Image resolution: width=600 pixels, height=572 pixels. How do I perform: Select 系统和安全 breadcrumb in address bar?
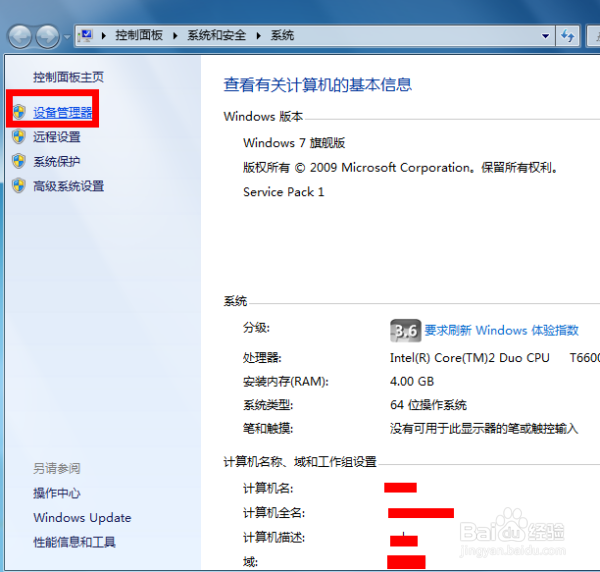click(x=216, y=35)
